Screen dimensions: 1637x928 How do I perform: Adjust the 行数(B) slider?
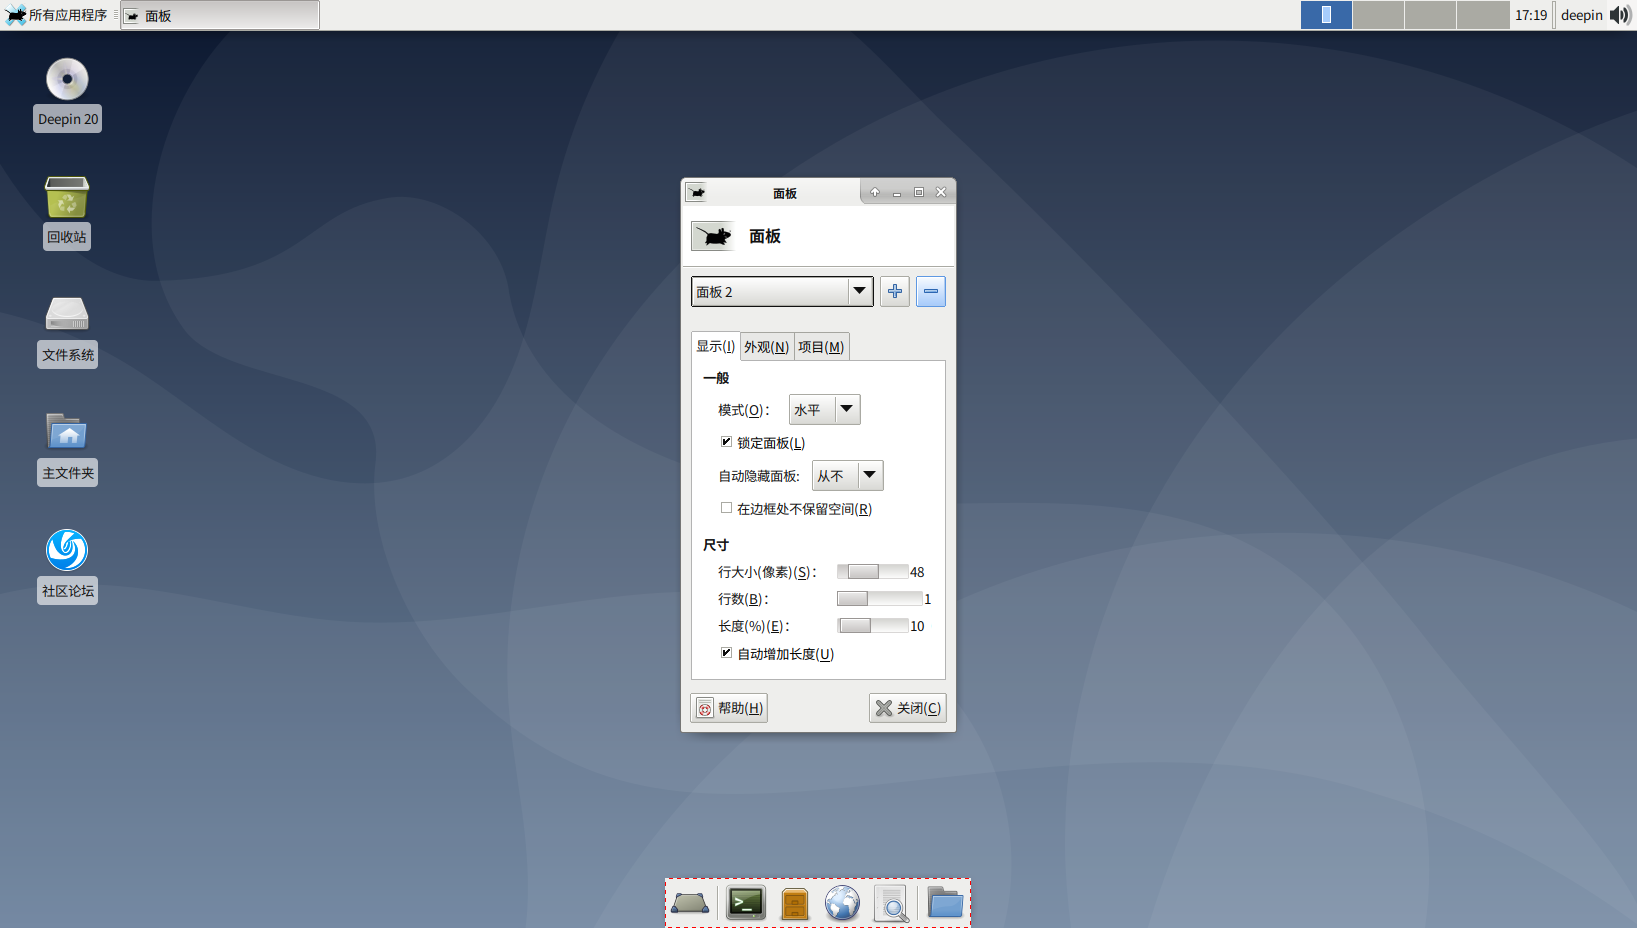click(x=879, y=599)
